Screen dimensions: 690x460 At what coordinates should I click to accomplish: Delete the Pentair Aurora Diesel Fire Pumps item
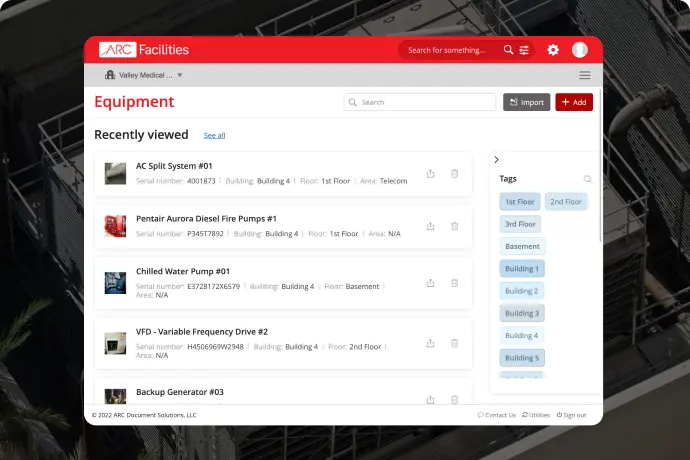click(x=455, y=226)
